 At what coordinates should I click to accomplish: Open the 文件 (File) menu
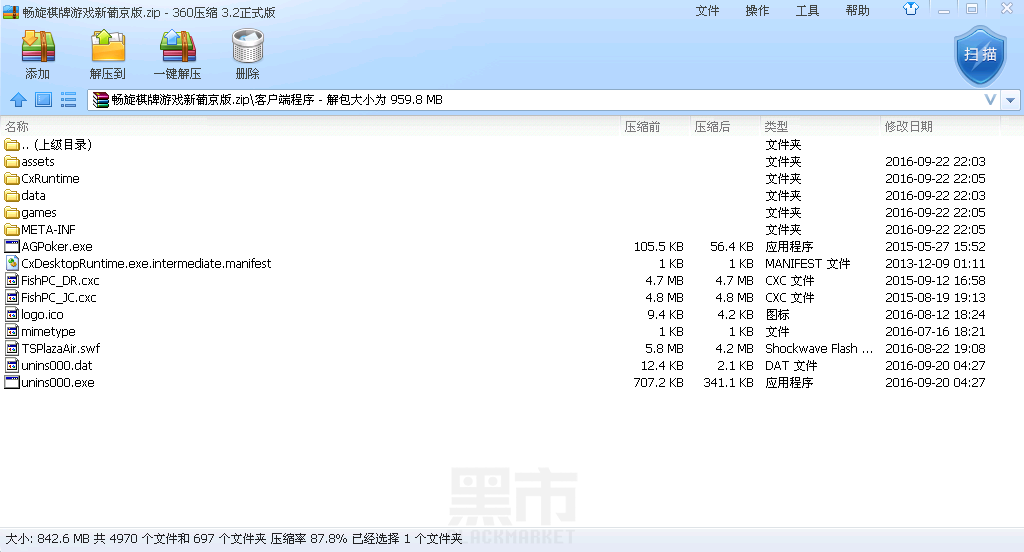click(x=707, y=10)
